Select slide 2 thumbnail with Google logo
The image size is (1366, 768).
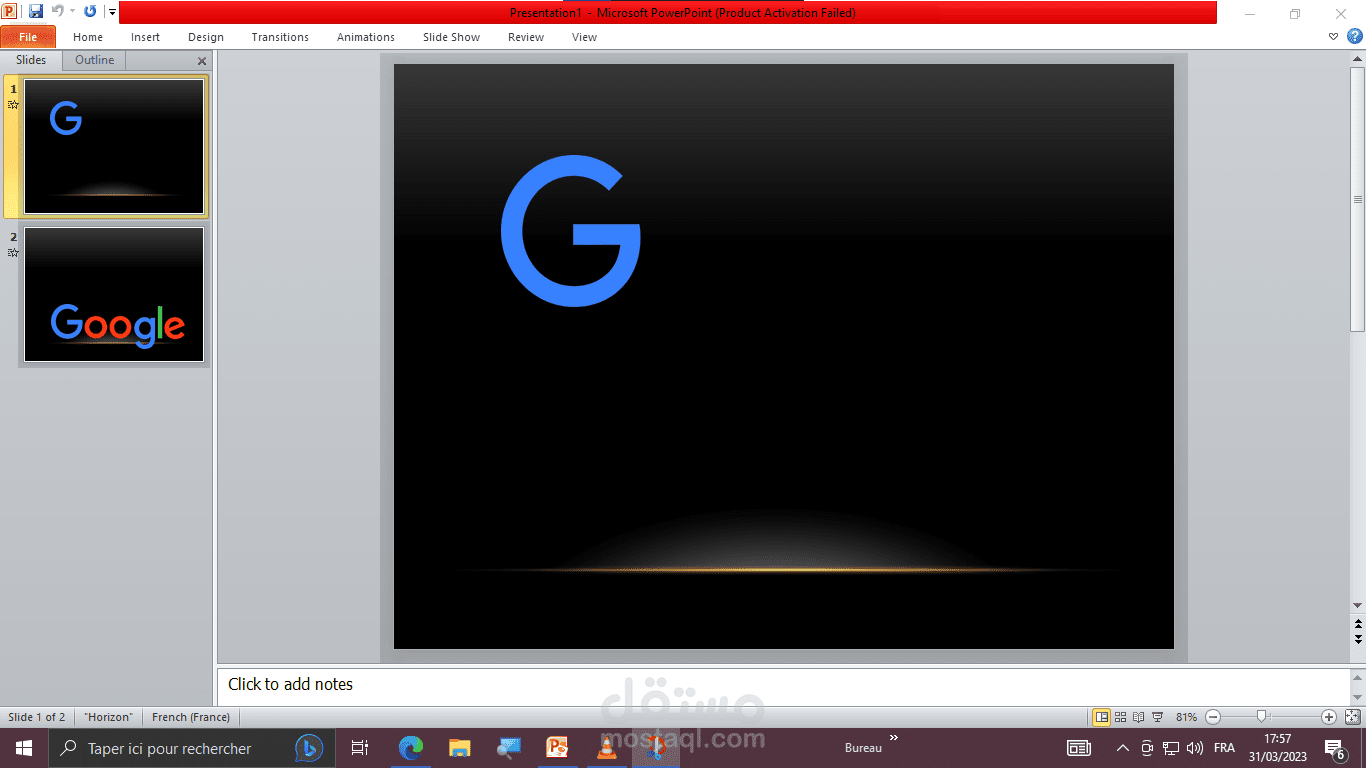coord(113,294)
